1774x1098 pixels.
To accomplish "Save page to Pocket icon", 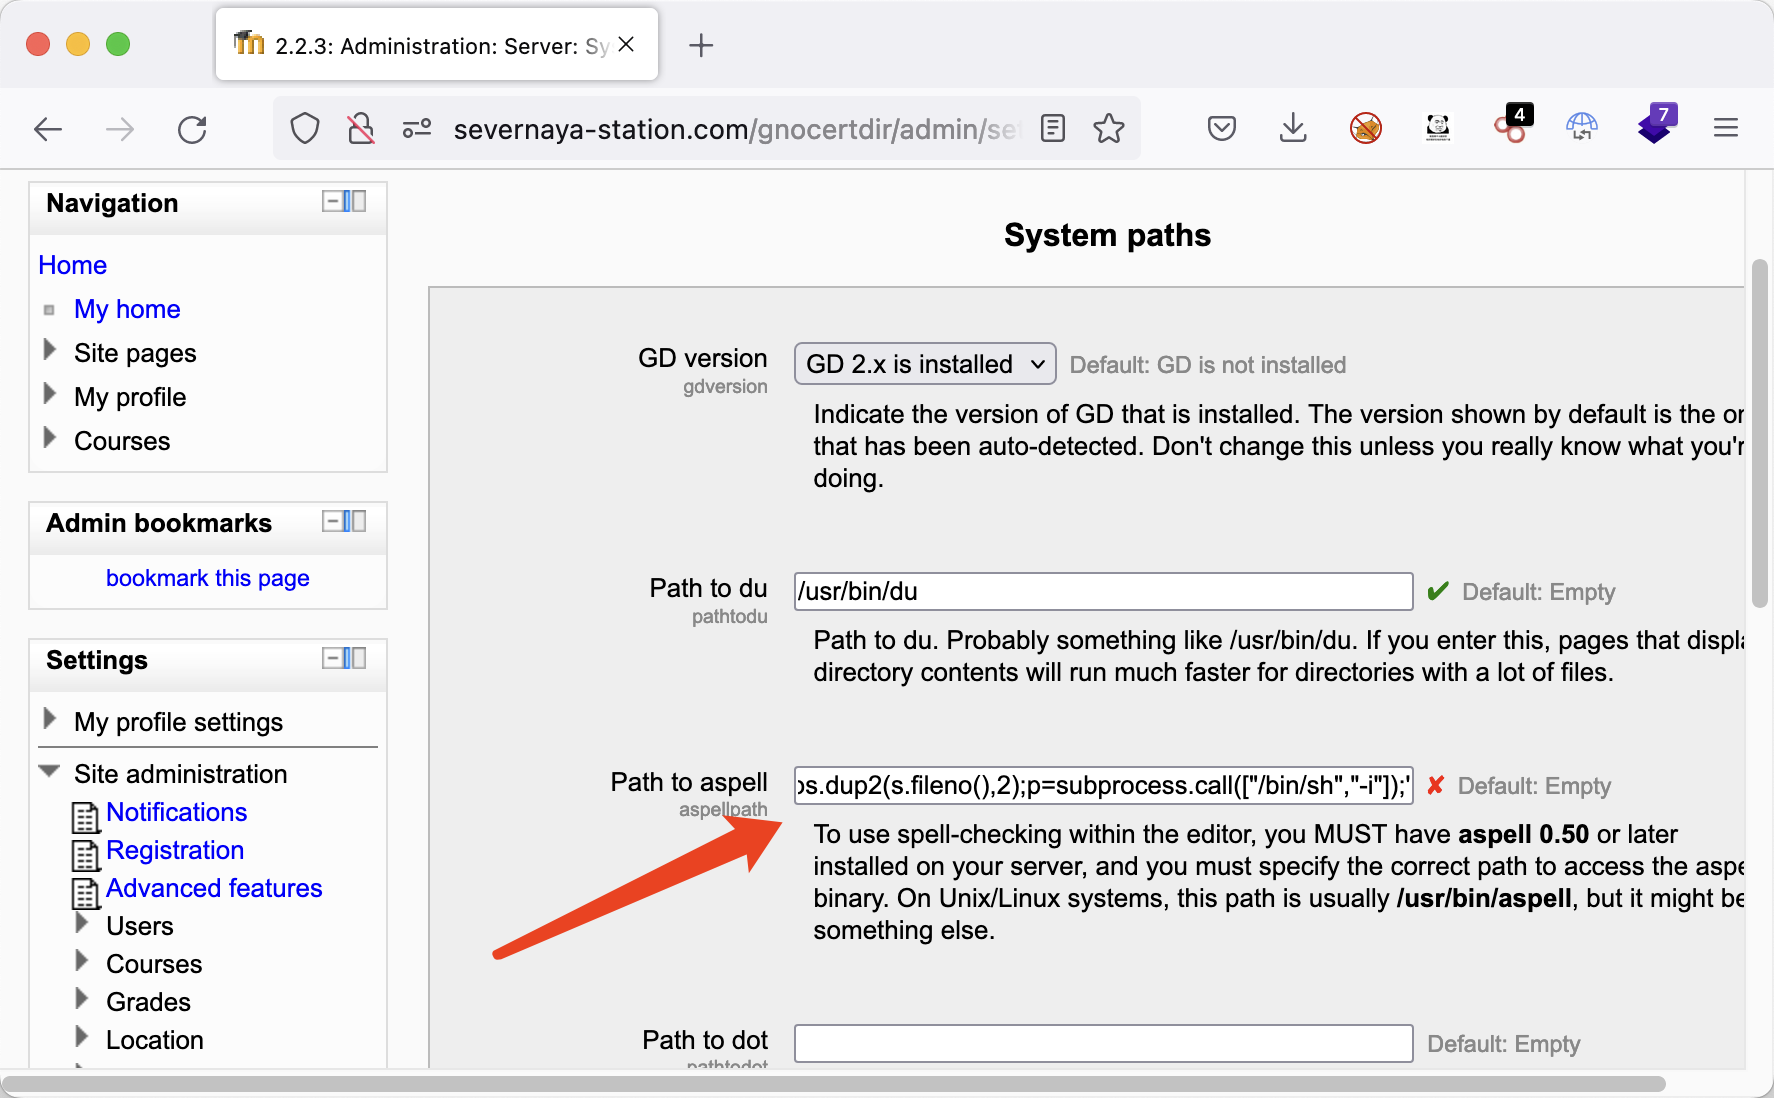I will [1221, 128].
